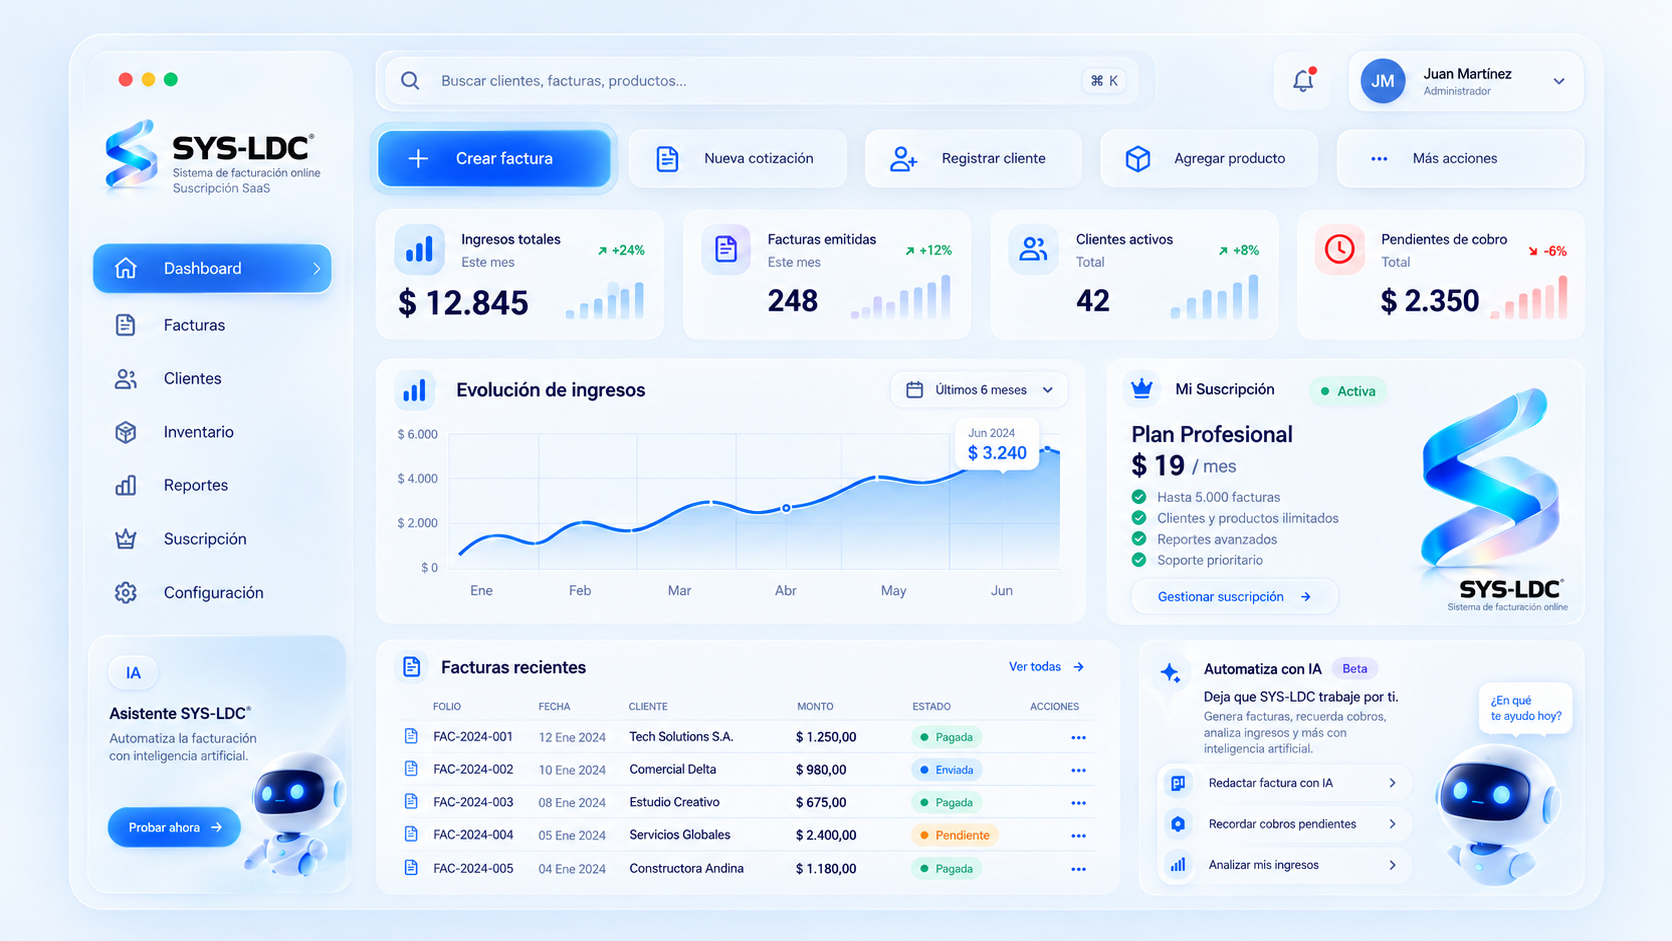Click the Activa subscription status badge
The image size is (1672, 941).
(x=1348, y=391)
